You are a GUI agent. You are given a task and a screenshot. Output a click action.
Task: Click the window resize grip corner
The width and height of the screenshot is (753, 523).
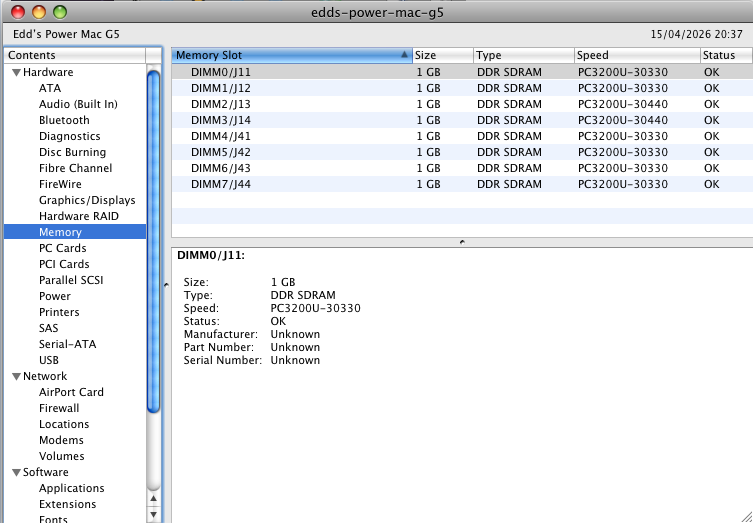click(x=746, y=516)
